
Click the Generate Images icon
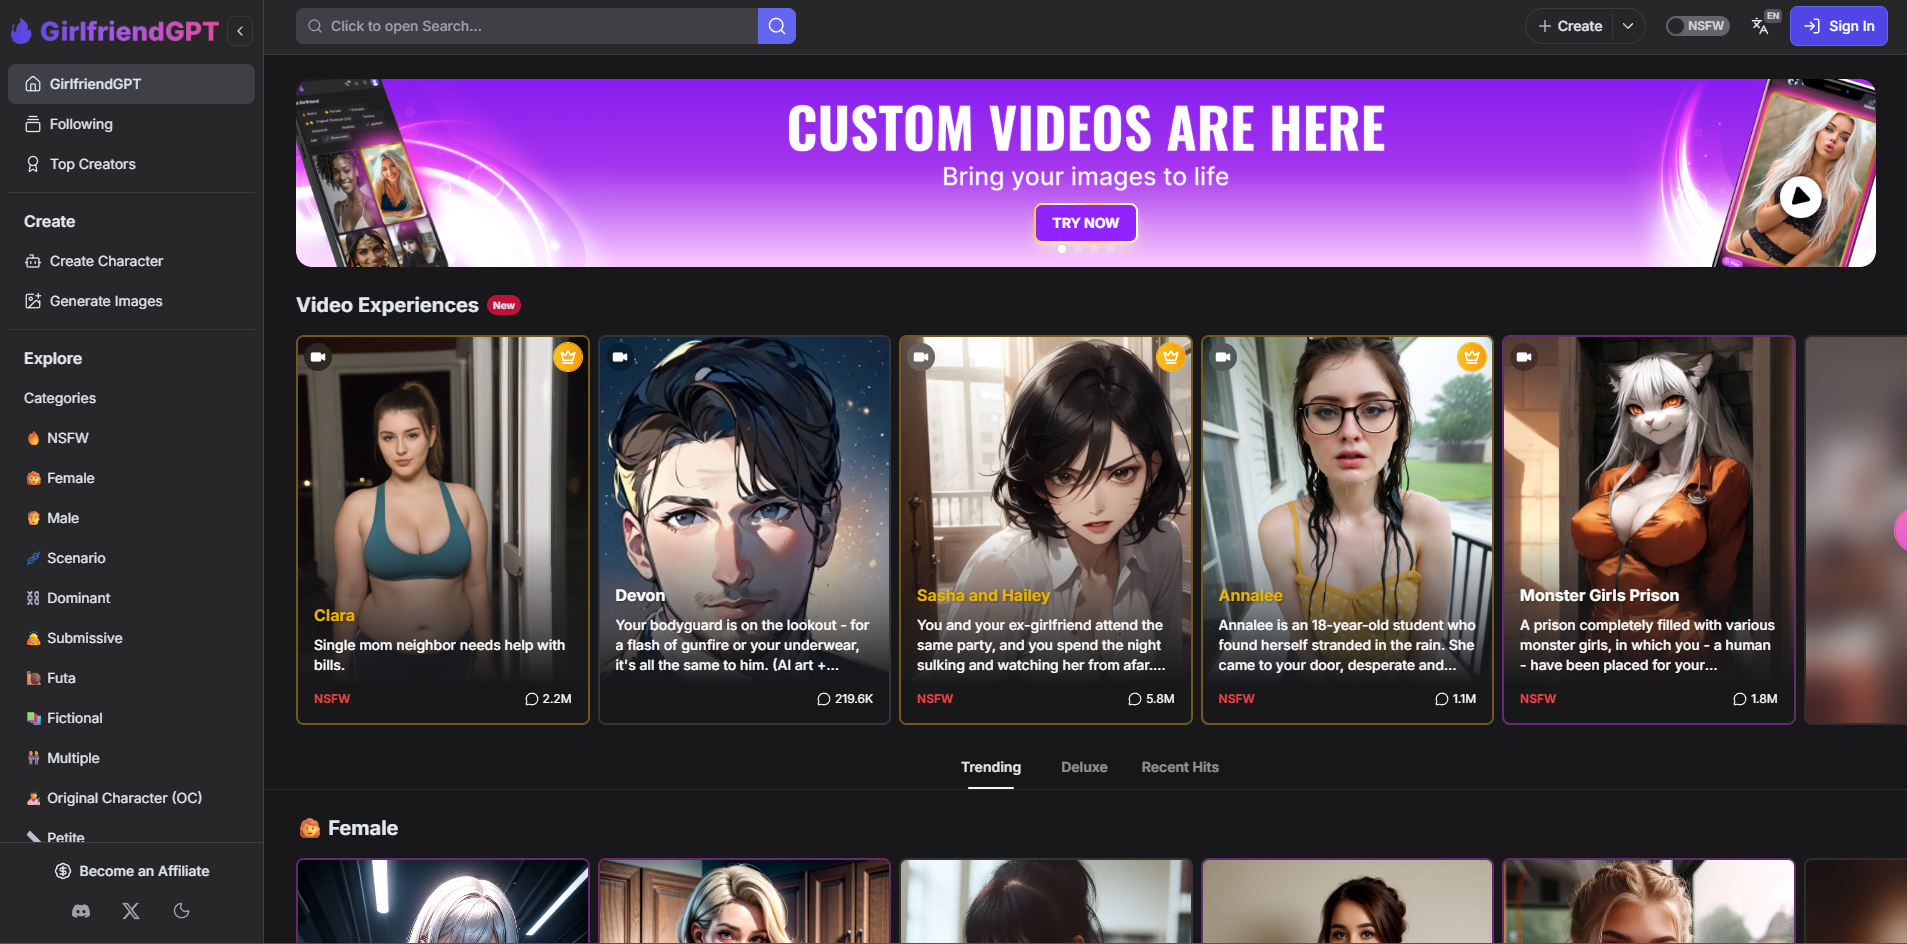pos(33,301)
